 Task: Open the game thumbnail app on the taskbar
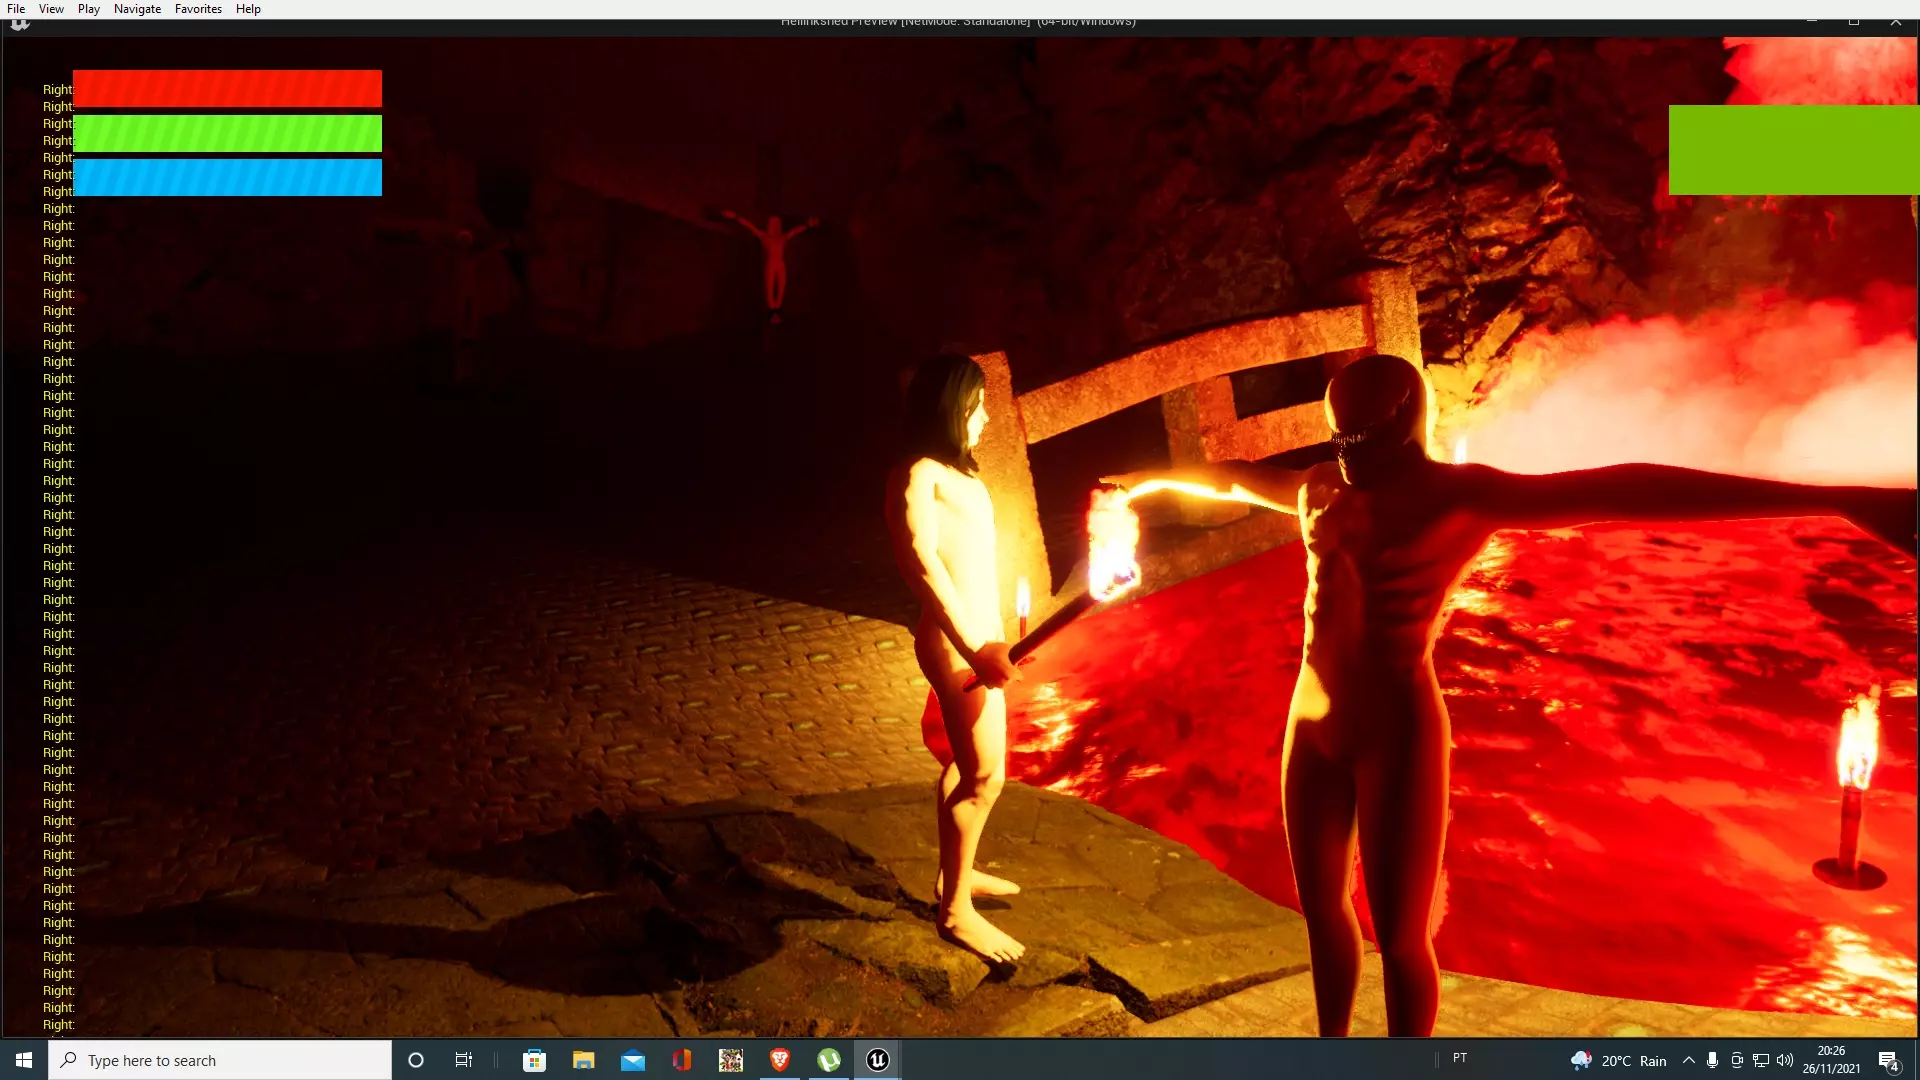(731, 1060)
